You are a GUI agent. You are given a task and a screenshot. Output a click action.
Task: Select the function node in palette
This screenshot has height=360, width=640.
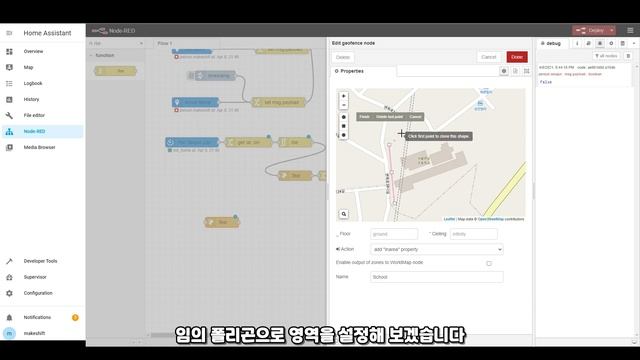(116, 71)
